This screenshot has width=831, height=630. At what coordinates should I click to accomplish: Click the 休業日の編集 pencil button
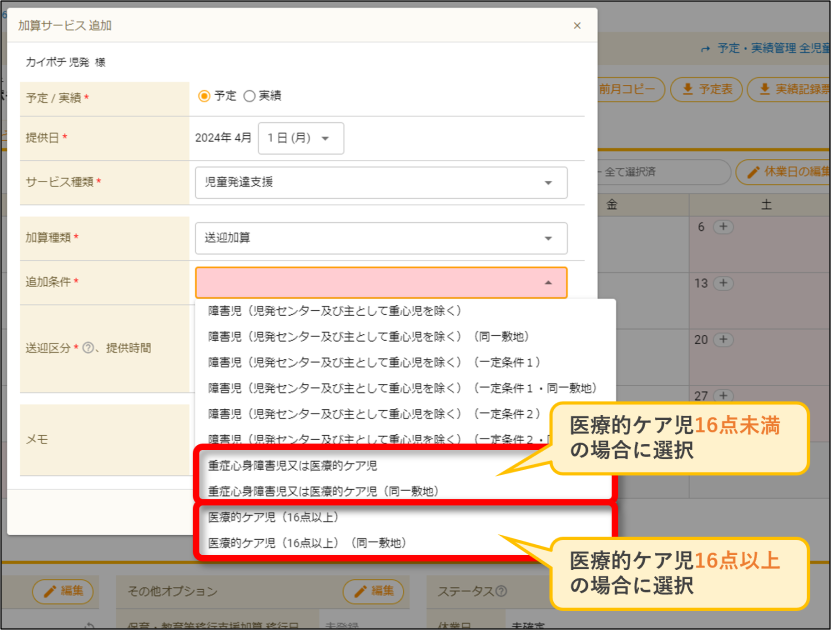783,172
